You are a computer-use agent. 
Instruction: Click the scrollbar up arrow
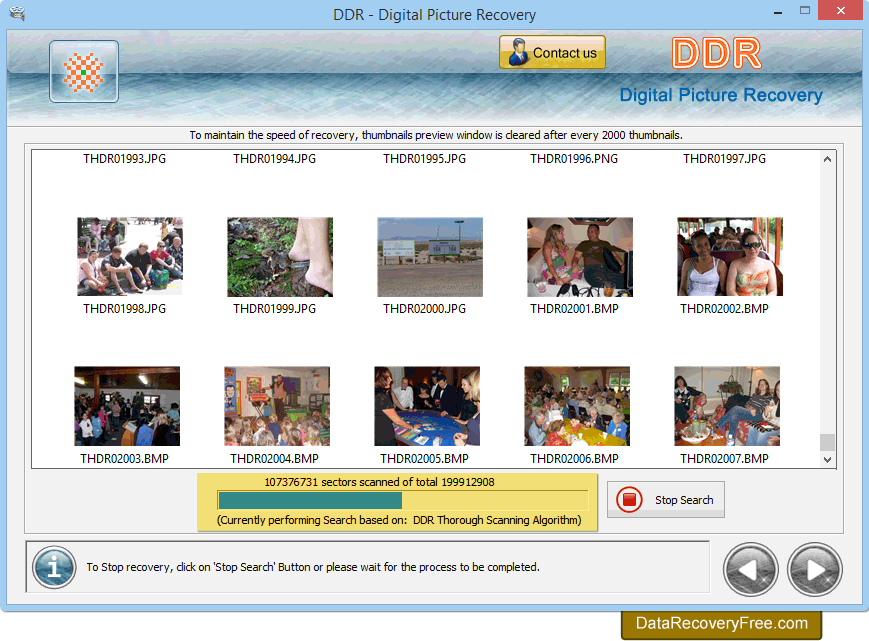(827, 159)
